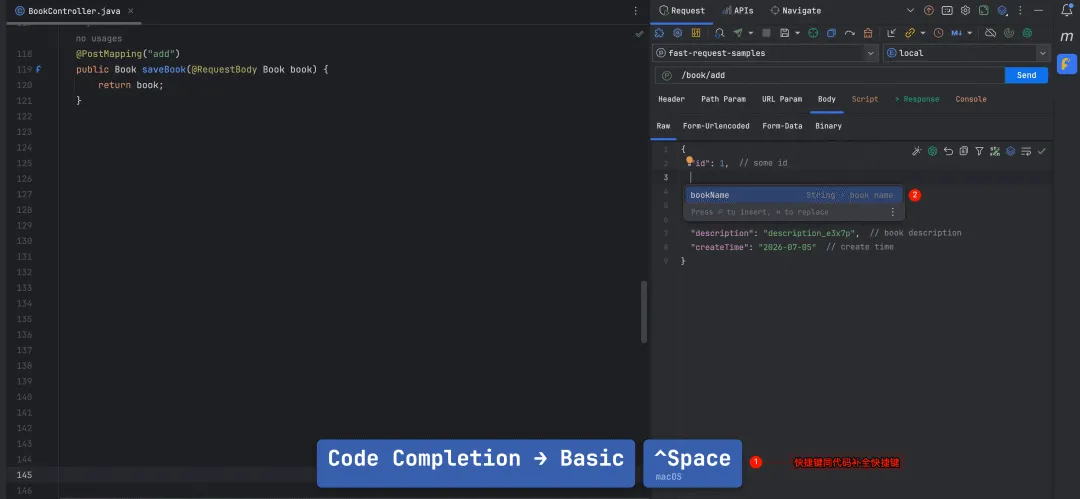This screenshot has width=1080, height=499.
Task: Open the IDE notifications bell
Action: point(1067,10)
